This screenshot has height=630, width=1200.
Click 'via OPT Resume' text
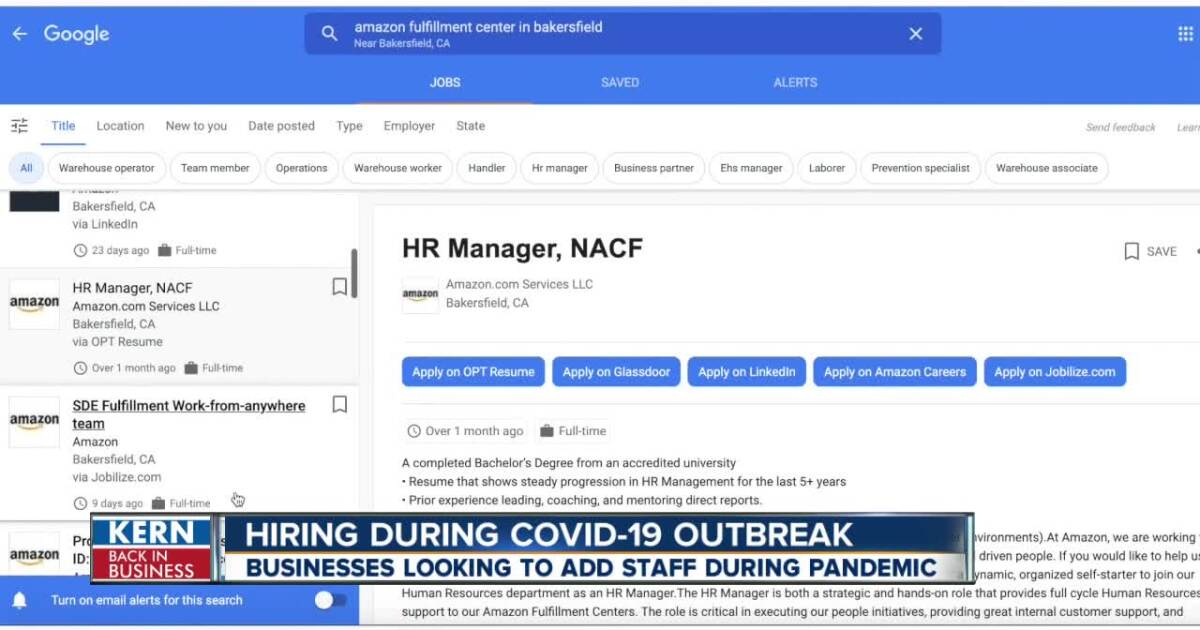point(117,342)
